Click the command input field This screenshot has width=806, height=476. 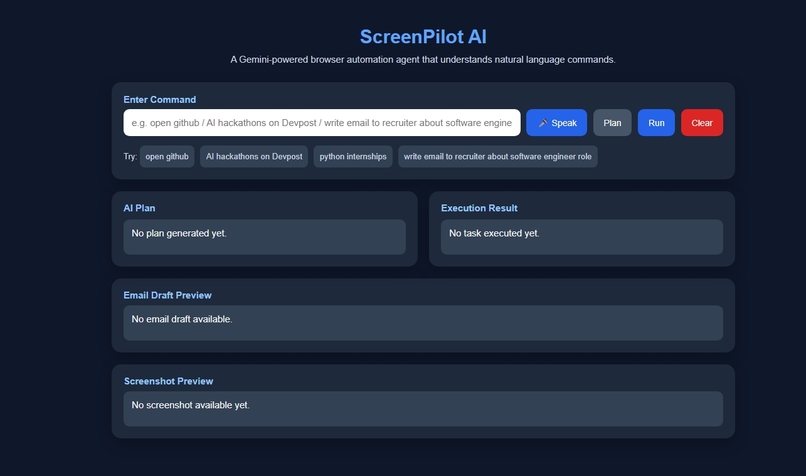(322, 123)
